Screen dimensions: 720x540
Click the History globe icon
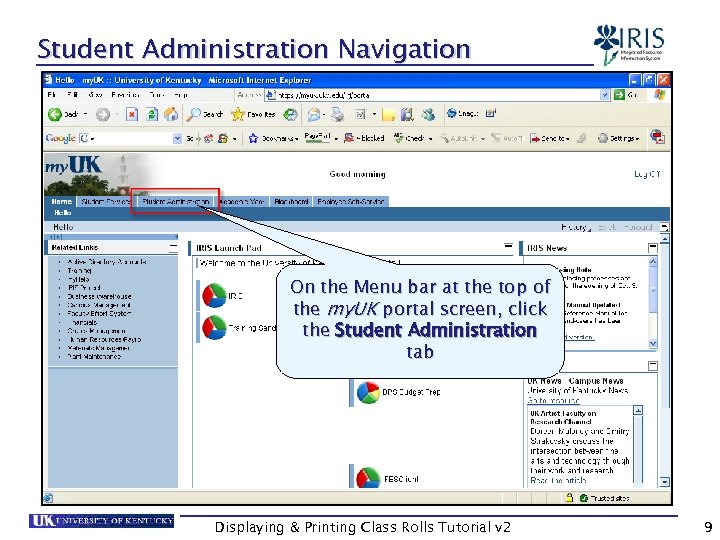tap(290, 114)
